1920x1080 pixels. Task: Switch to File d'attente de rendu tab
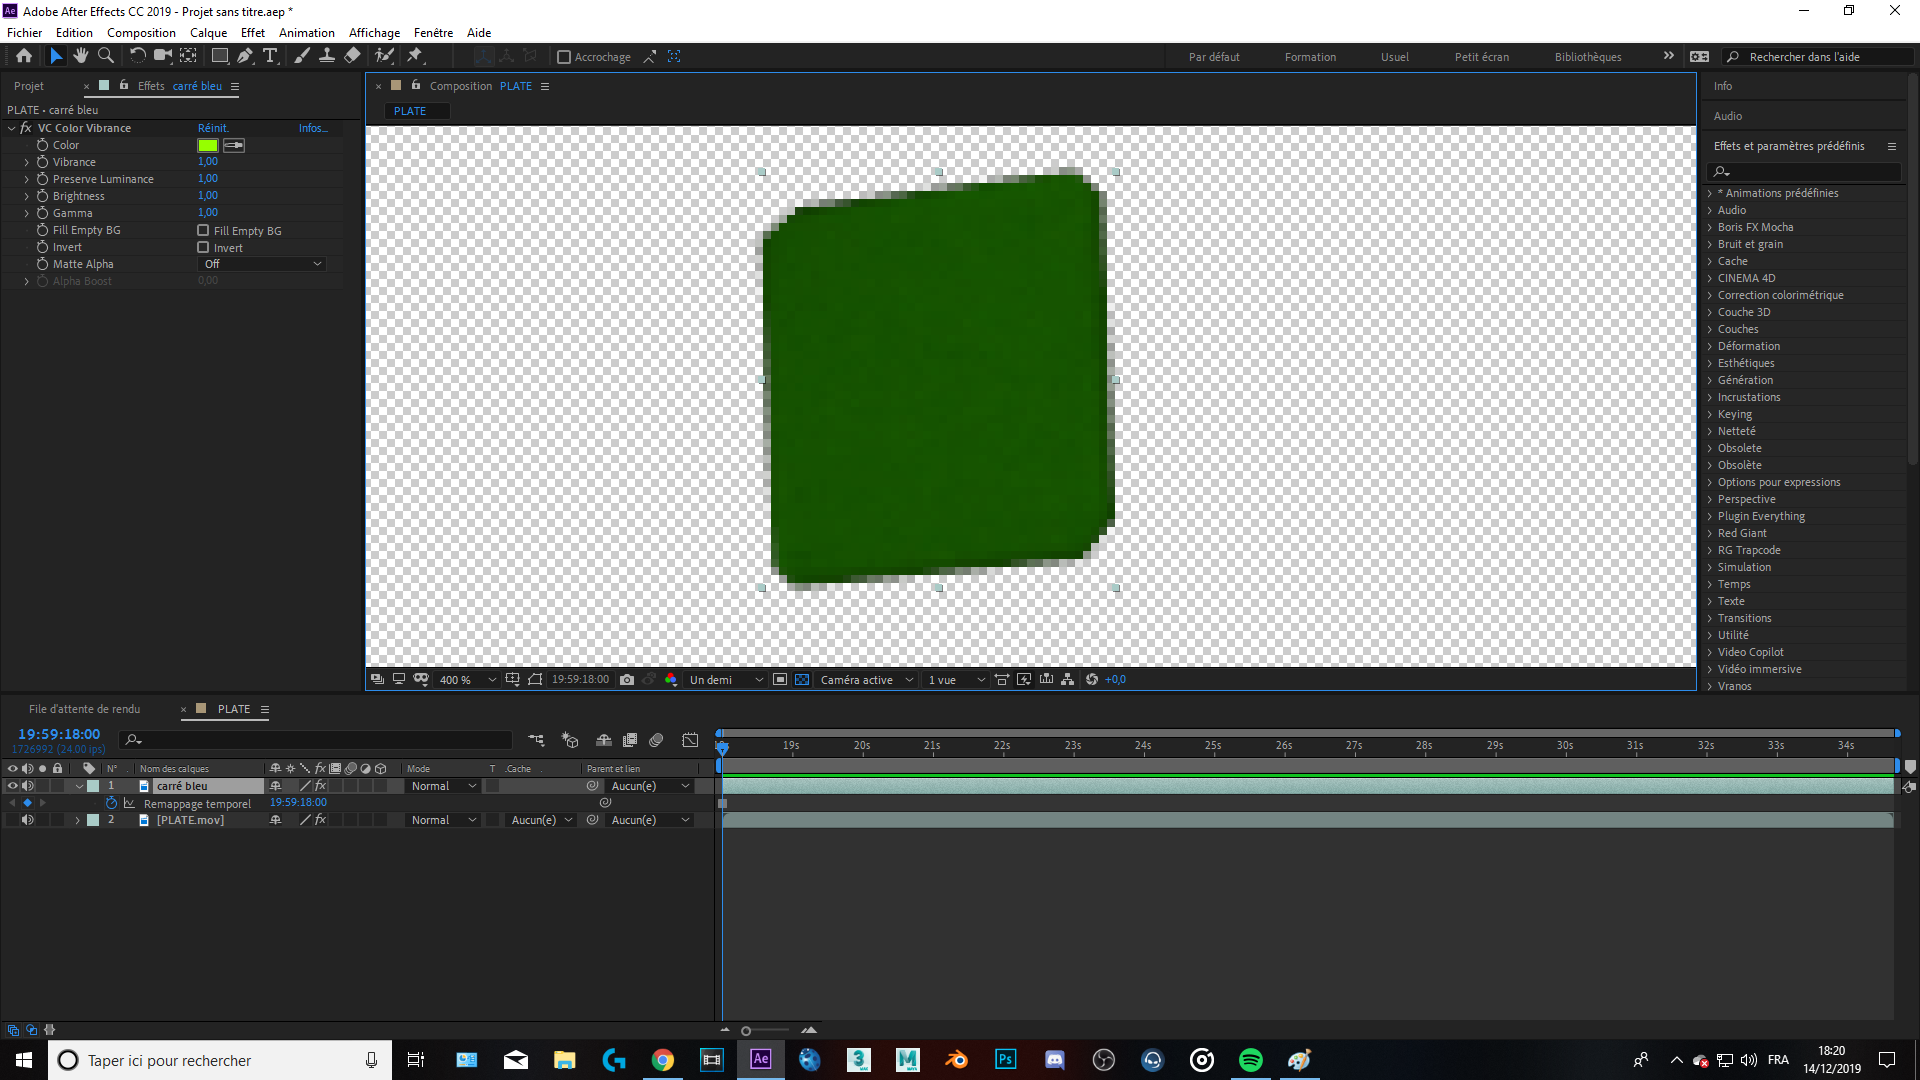(84, 709)
